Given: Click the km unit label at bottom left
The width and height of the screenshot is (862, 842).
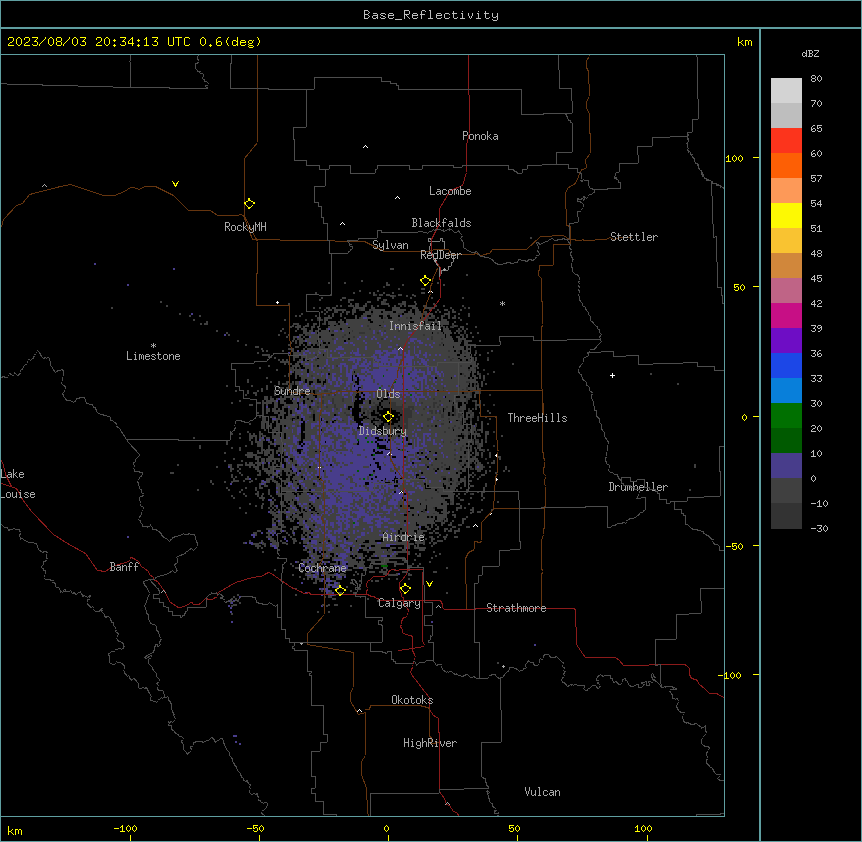Looking at the screenshot, I should click(x=14, y=830).
